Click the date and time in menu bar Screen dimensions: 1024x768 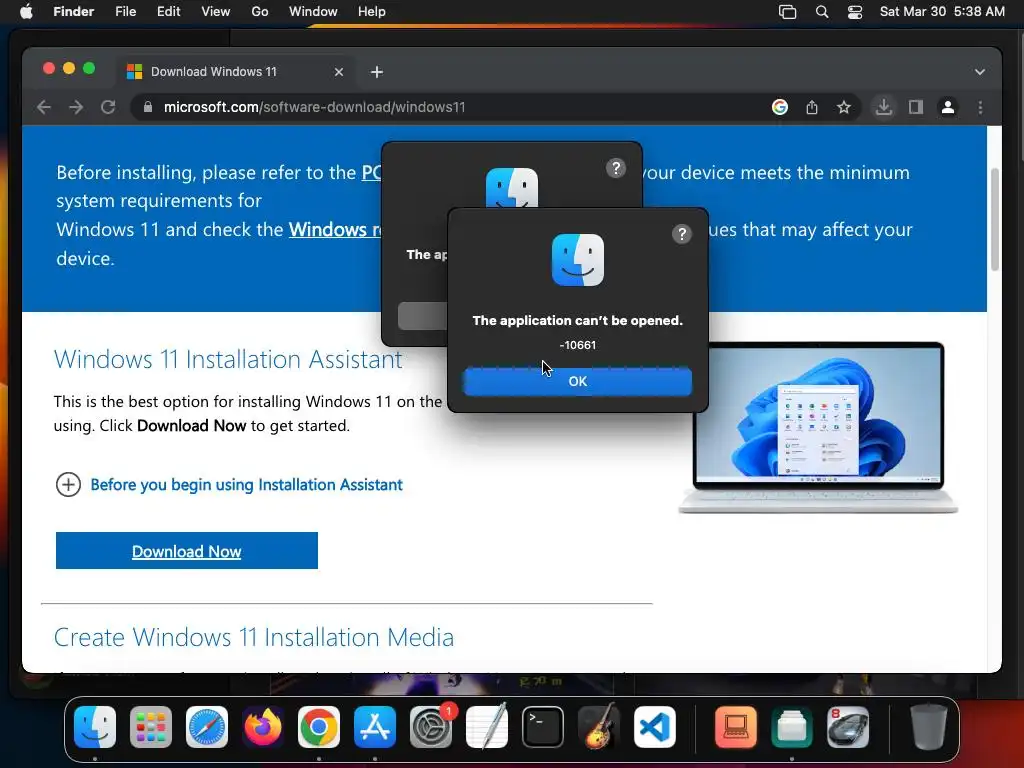(x=942, y=12)
